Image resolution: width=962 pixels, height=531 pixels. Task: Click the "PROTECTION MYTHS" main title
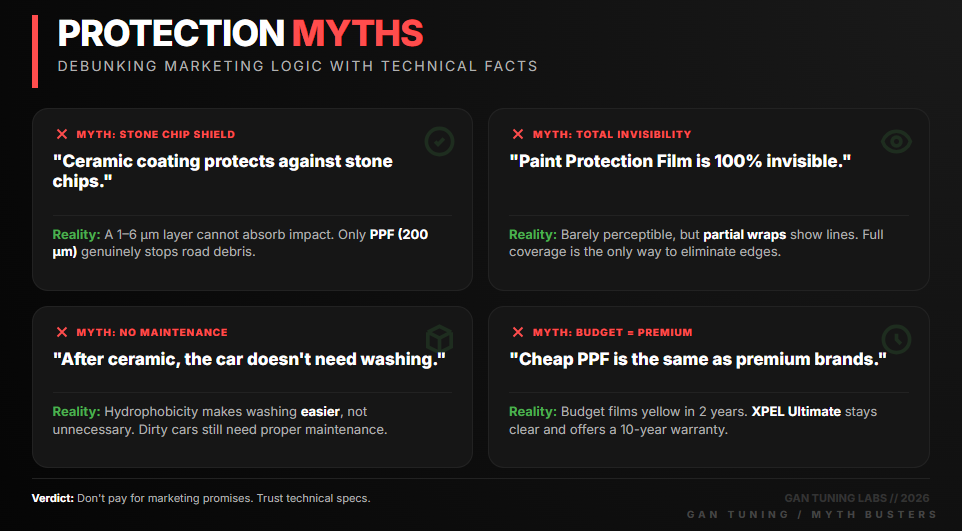point(240,33)
